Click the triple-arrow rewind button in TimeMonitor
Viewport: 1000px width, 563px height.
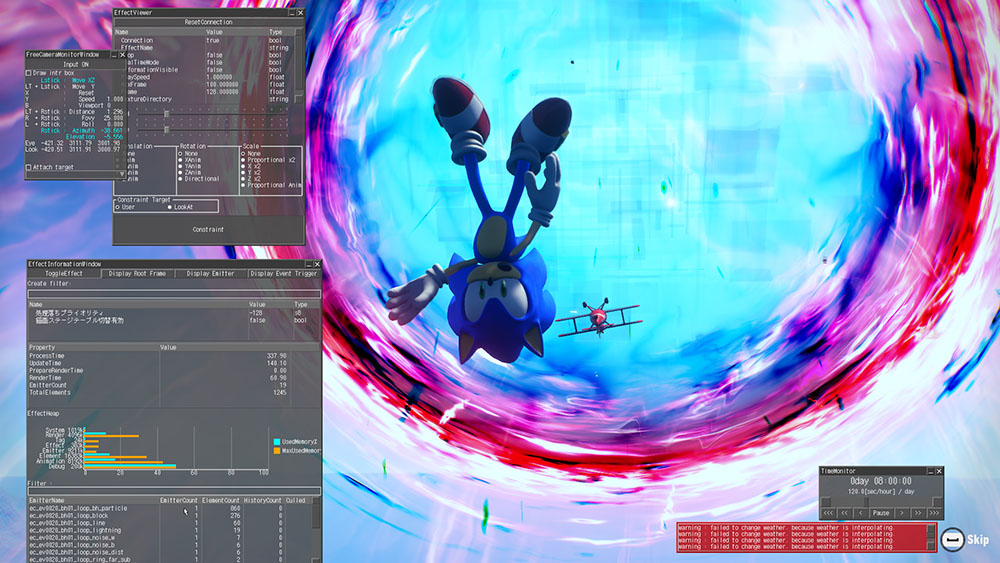click(x=829, y=513)
